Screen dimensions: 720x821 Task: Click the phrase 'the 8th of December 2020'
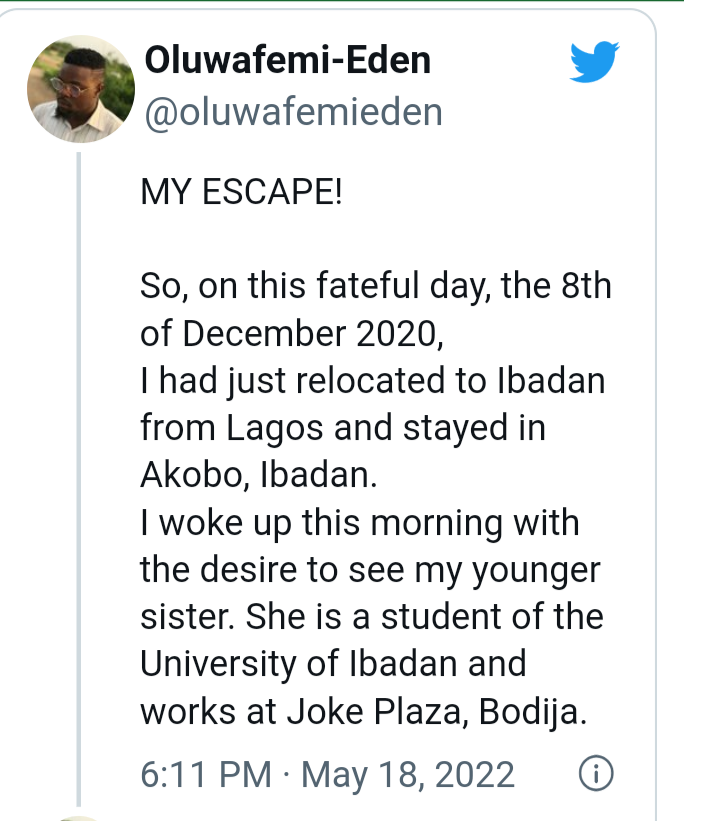point(376,309)
